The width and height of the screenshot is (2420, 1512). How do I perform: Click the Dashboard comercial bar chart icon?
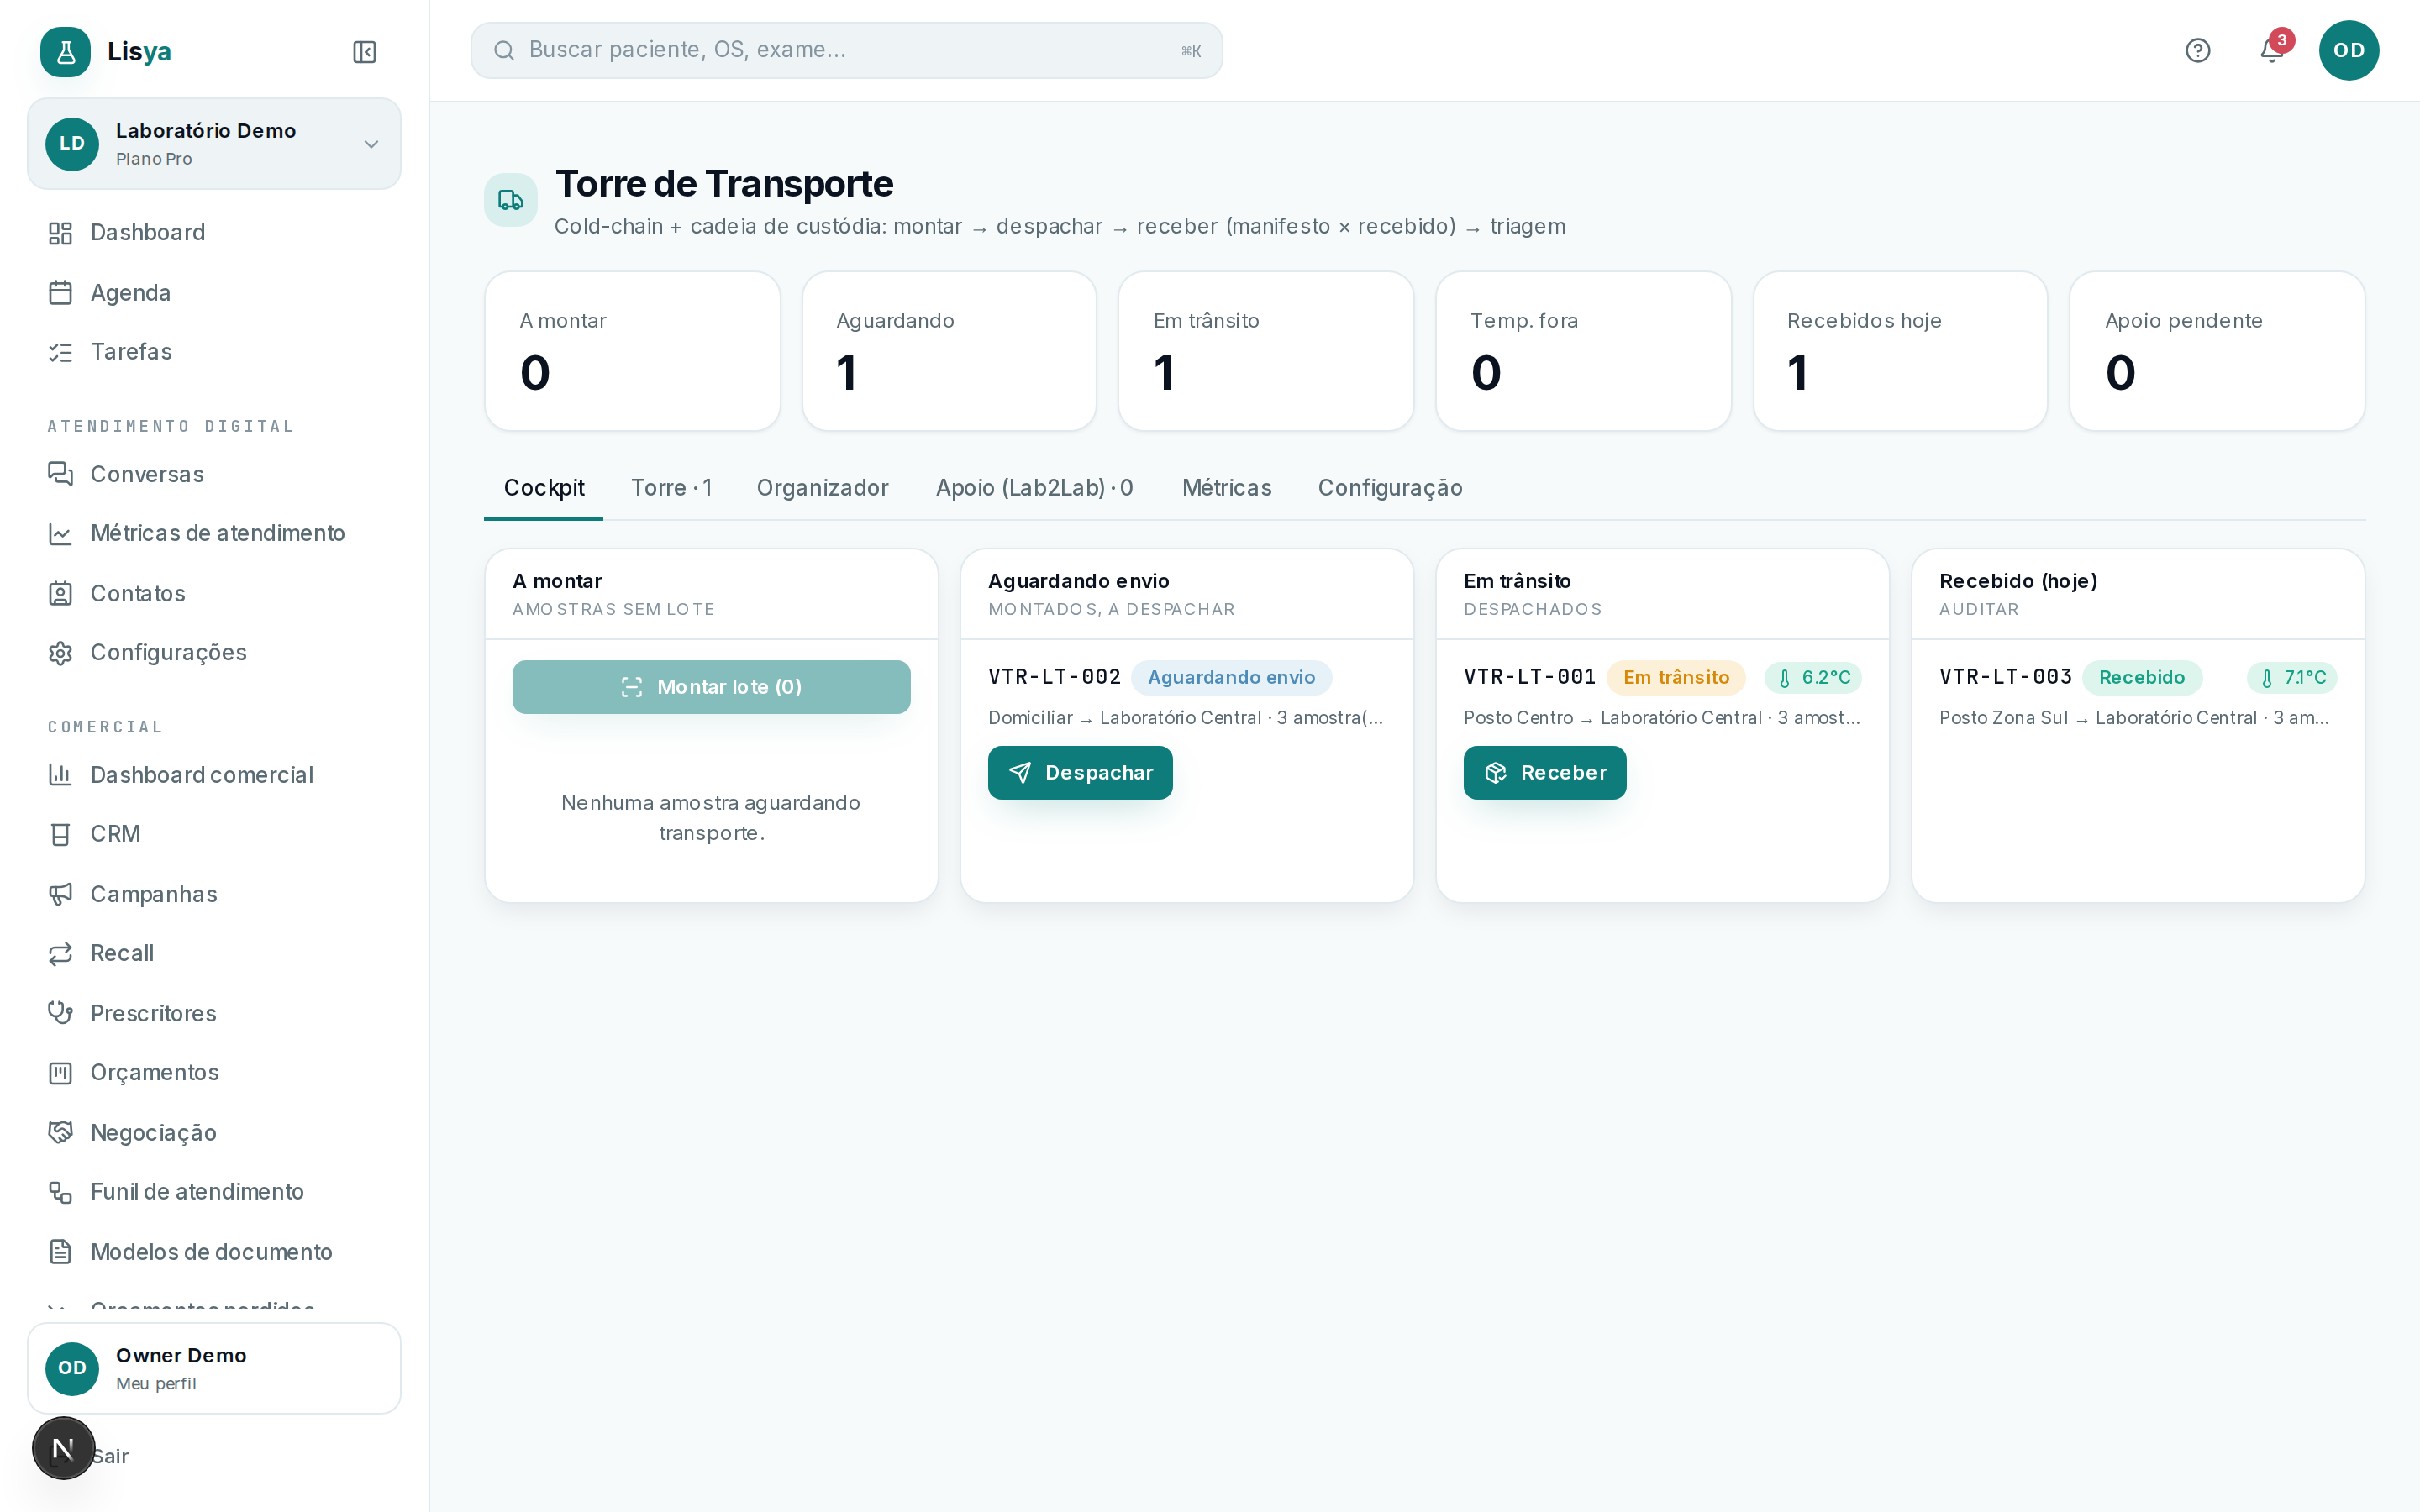tap(60, 775)
